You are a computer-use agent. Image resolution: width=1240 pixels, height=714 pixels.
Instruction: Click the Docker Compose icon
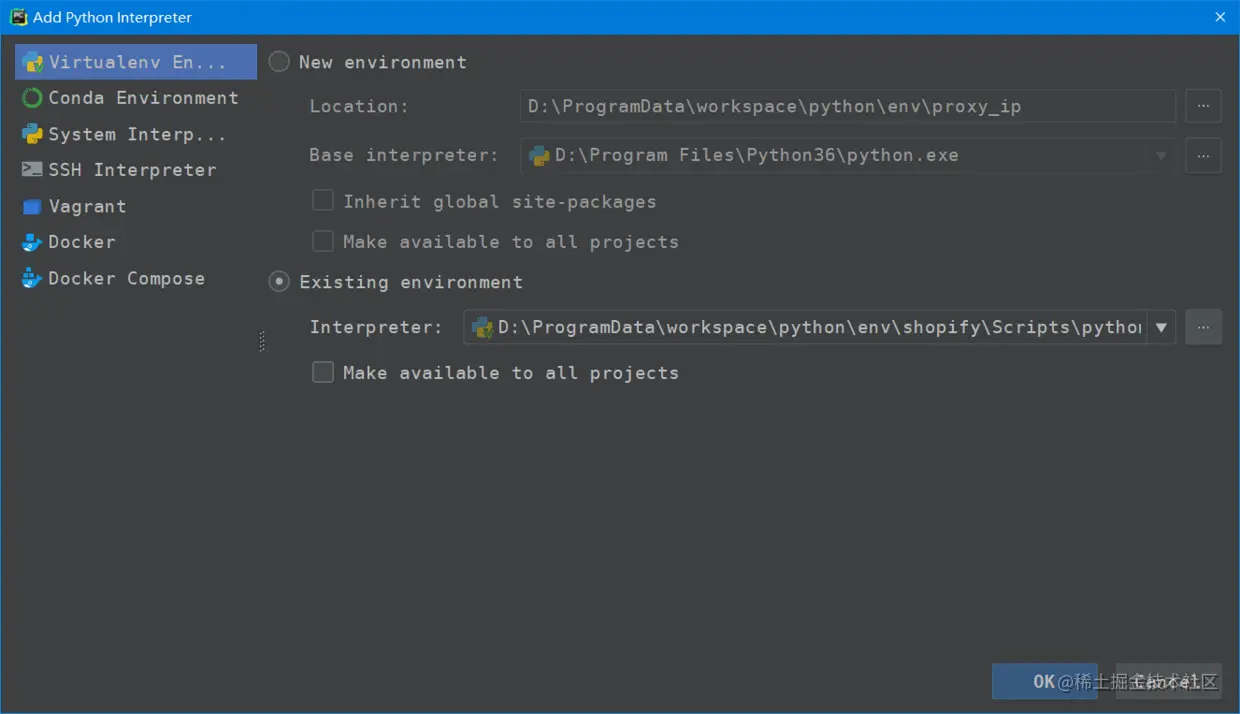pos(32,278)
